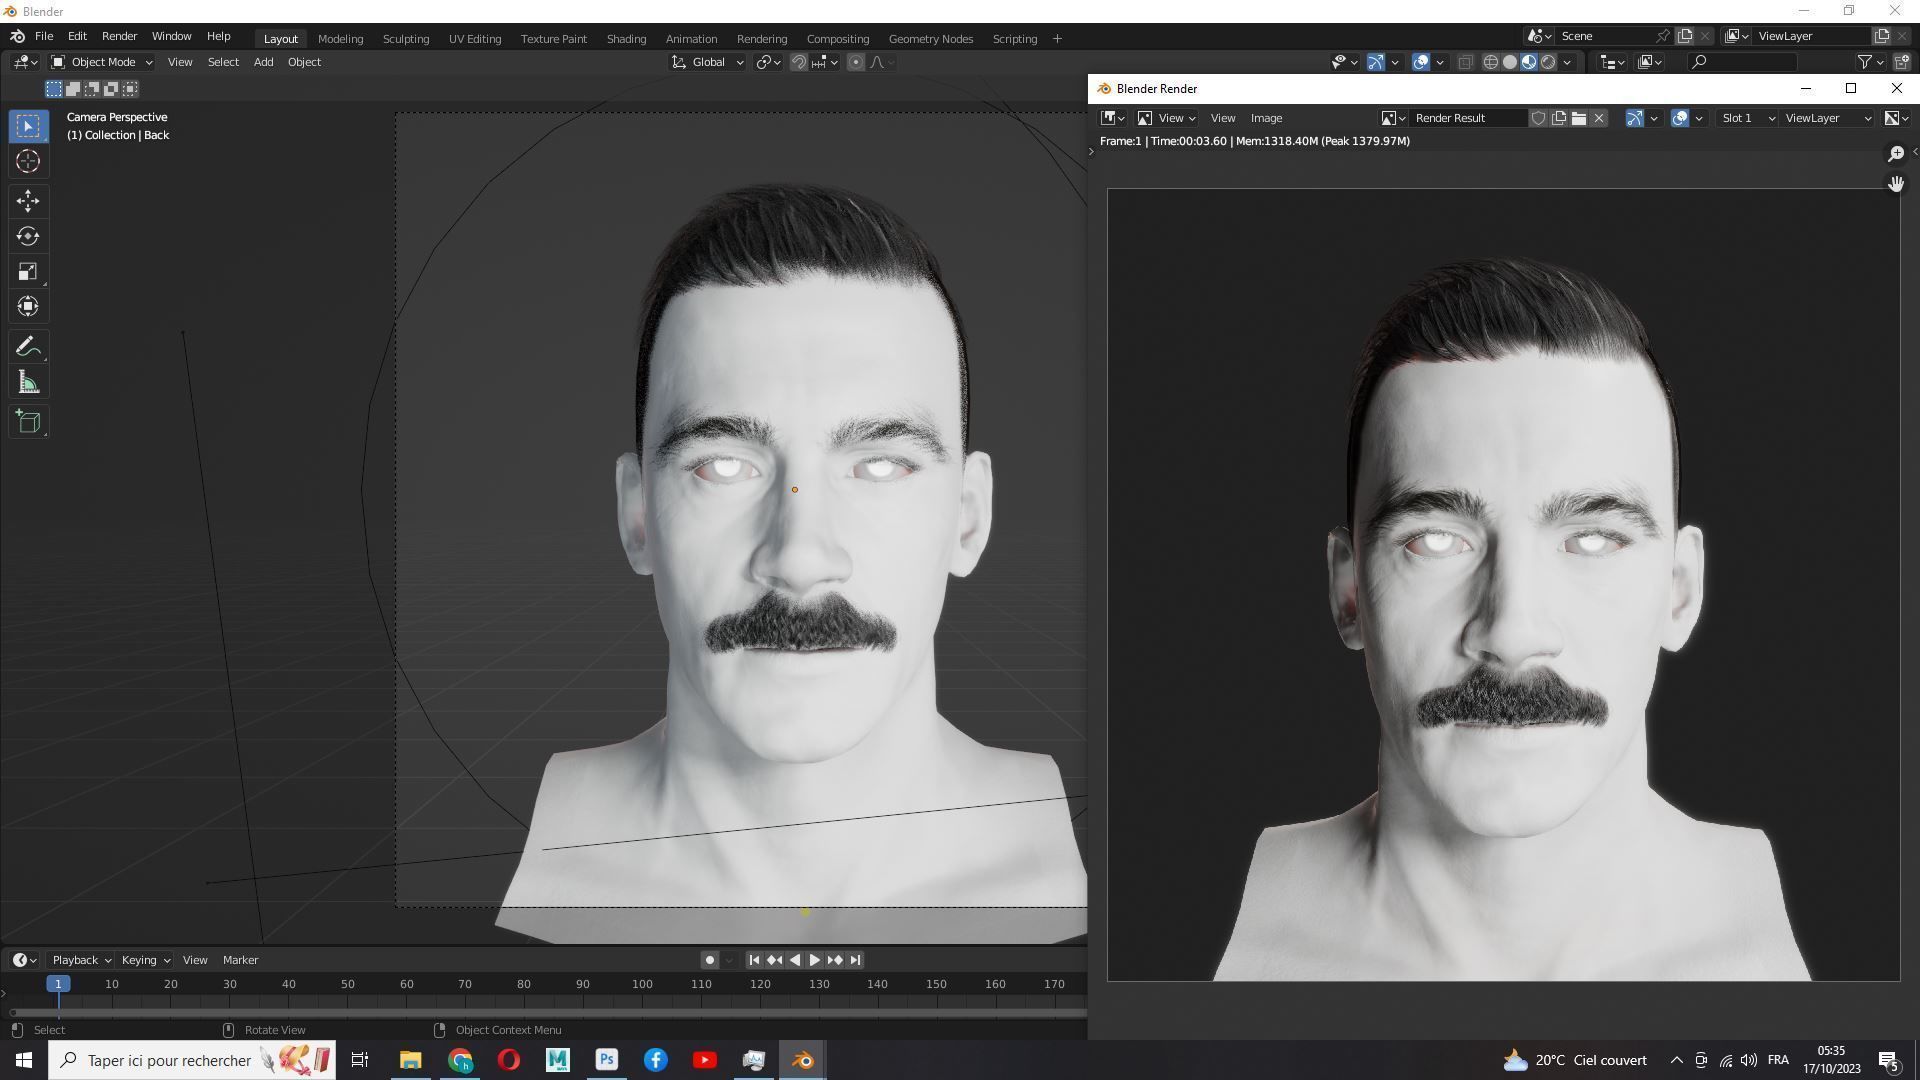The height and width of the screenshot is (1080, 1920).
Task: Play the animation forward
Action: 814,960
